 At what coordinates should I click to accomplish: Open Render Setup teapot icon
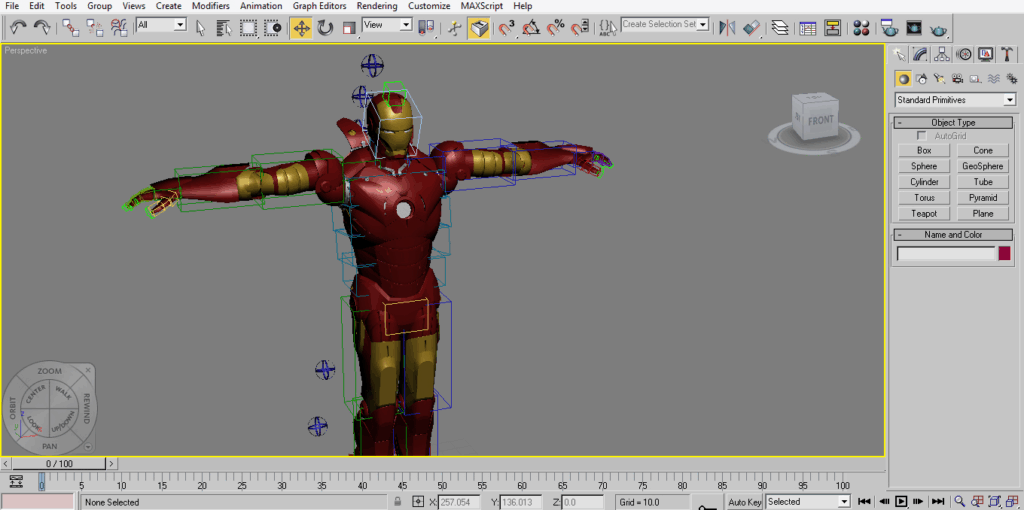[889, 27]
